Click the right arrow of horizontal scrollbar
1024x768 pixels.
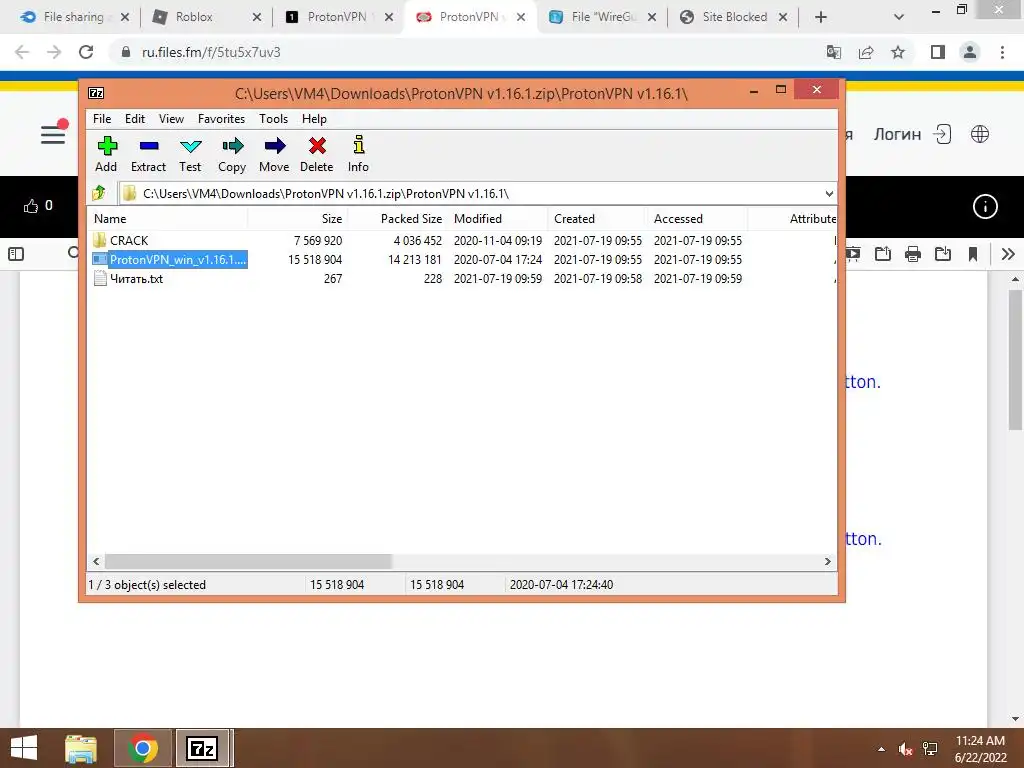coord(827,561)
